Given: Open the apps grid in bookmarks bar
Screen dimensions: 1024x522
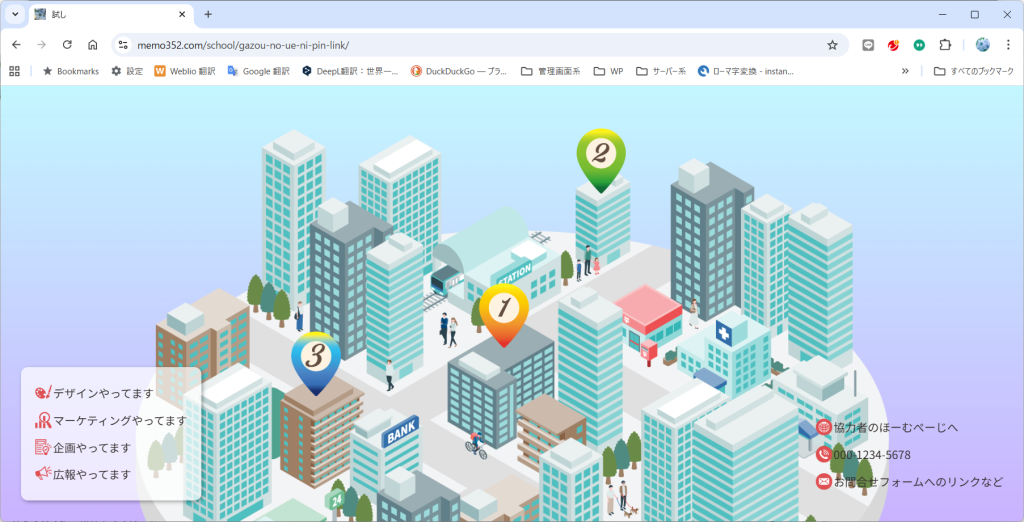Looking at the screenshot, I should click(x=14, y=71).
